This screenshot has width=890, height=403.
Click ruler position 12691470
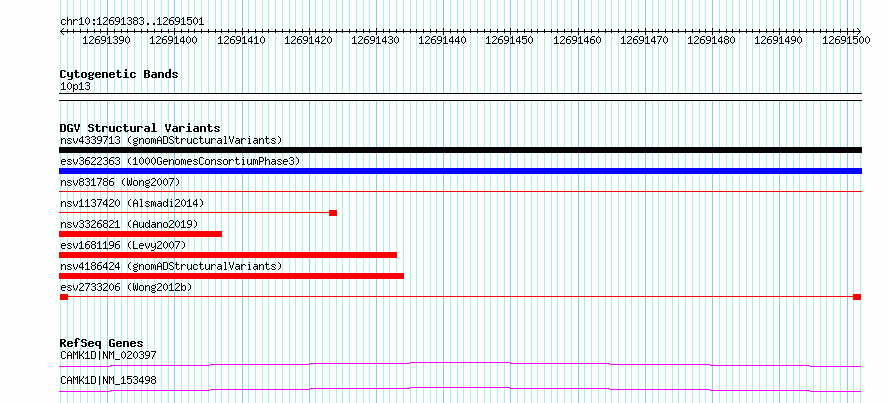pos(644,40)
